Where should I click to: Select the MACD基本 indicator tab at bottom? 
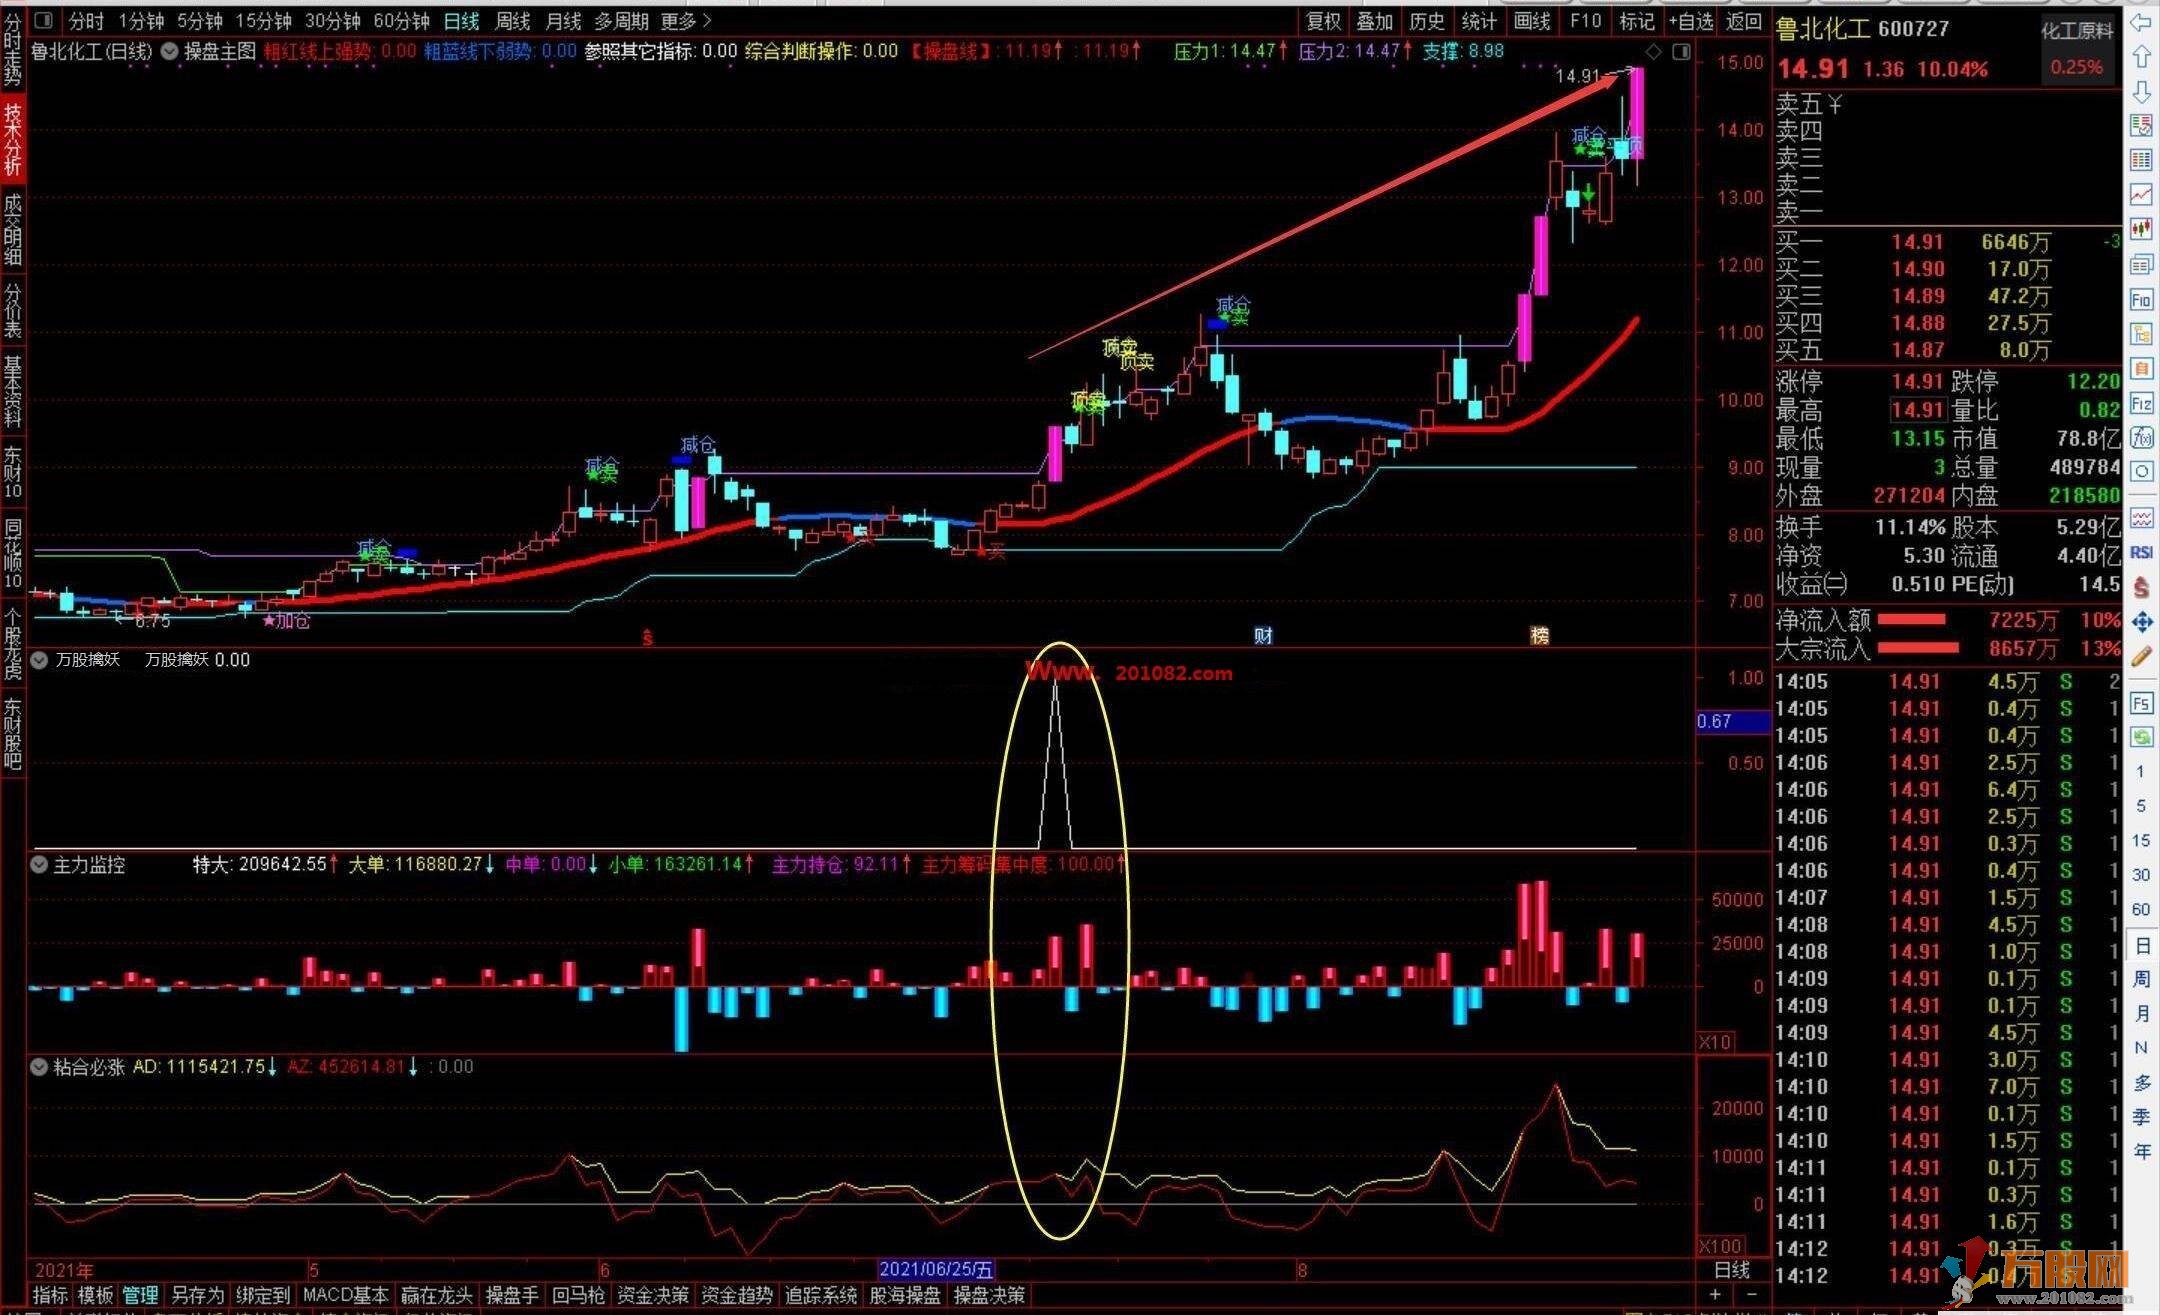(346, 1295)
